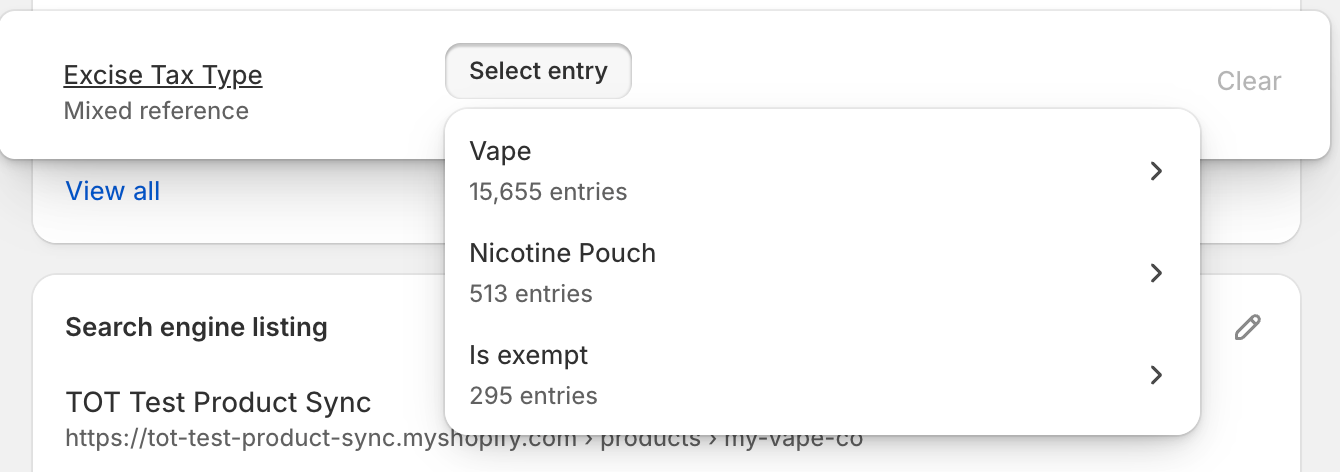This screenshot has width=1340, height=472.
Task: Choose the Vape entry type
Action: click(500, 152)
